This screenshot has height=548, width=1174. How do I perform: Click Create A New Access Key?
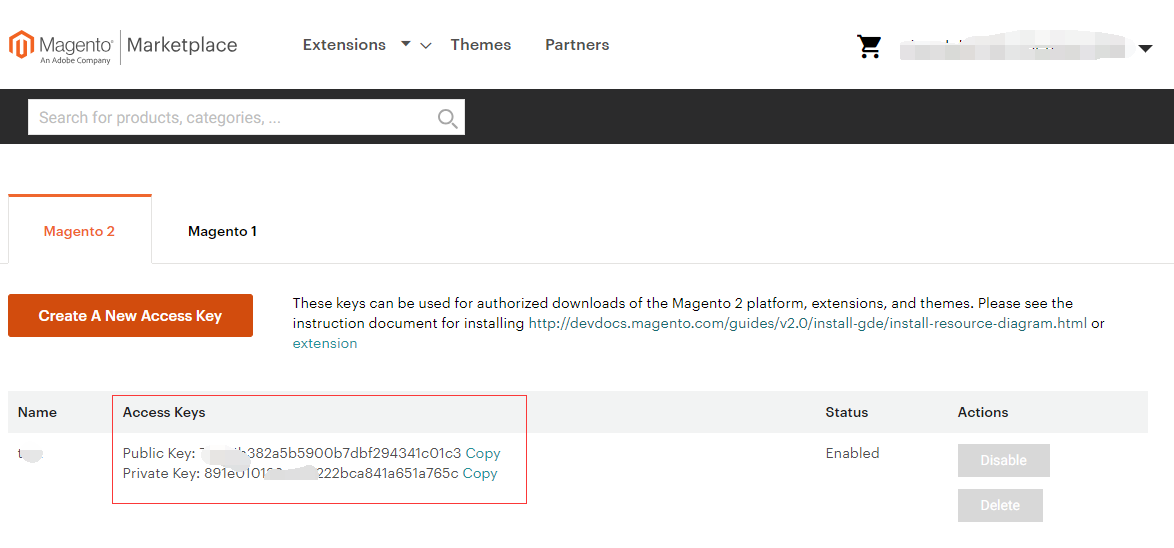(x=130, y=316)
